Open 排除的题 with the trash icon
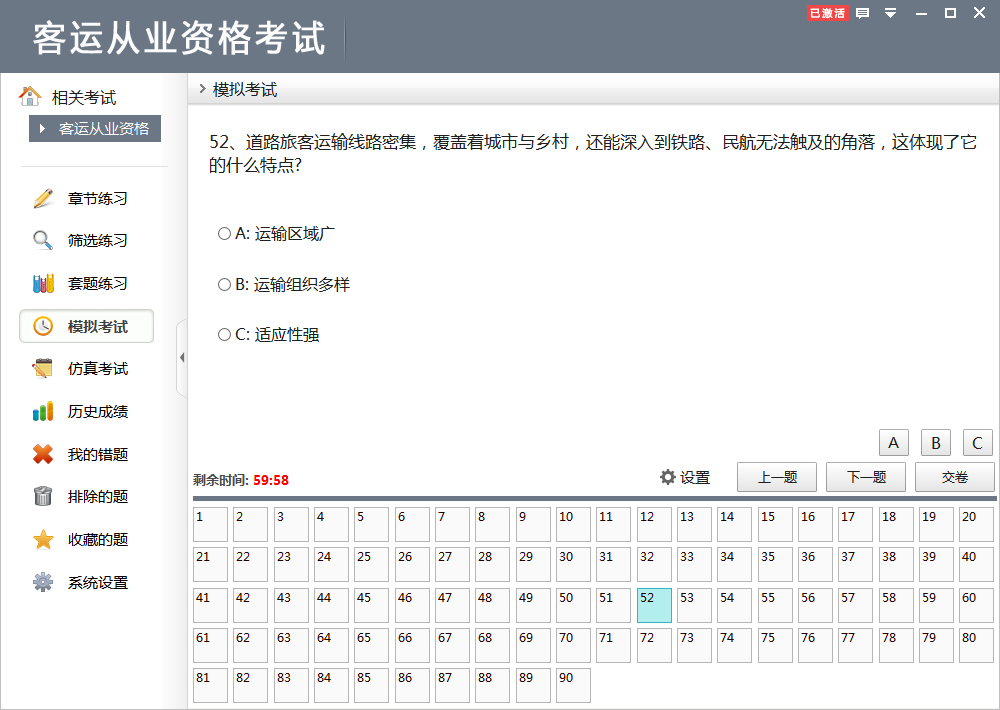The width and height of the screenshot is (1000, 710). coord(42,497)
